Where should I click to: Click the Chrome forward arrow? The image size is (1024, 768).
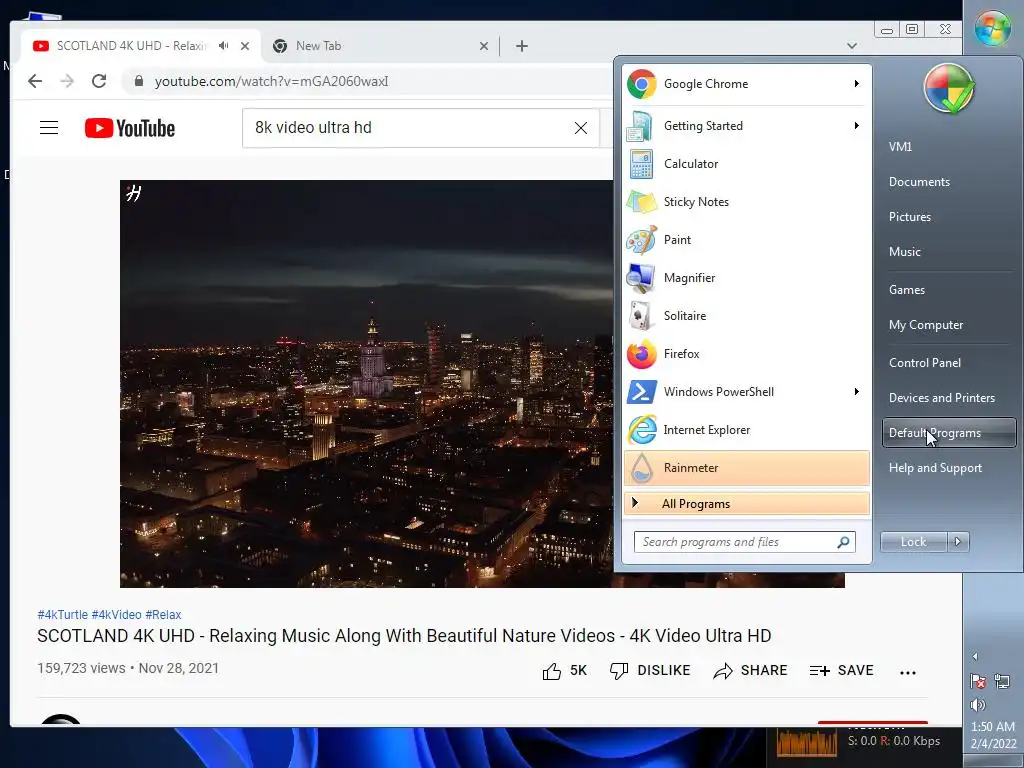pyautogui.click(x=67, y=81)
